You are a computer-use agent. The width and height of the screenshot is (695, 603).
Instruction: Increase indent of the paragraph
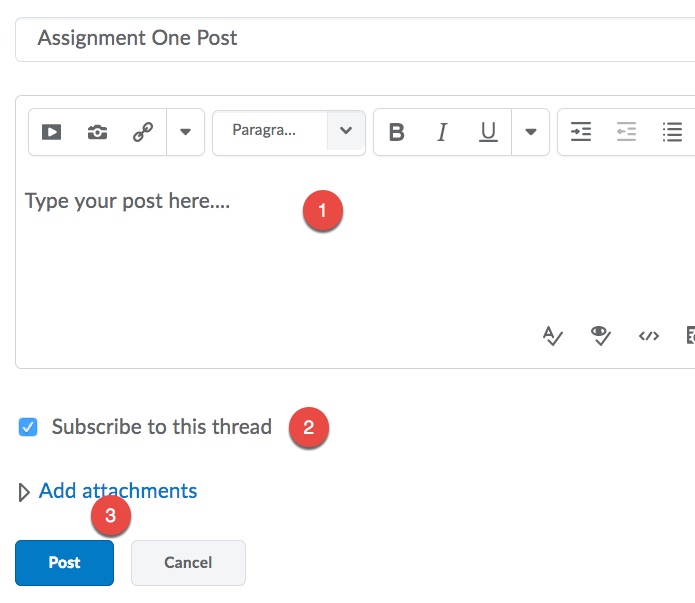pyautogui.click(x=581, y=132)
